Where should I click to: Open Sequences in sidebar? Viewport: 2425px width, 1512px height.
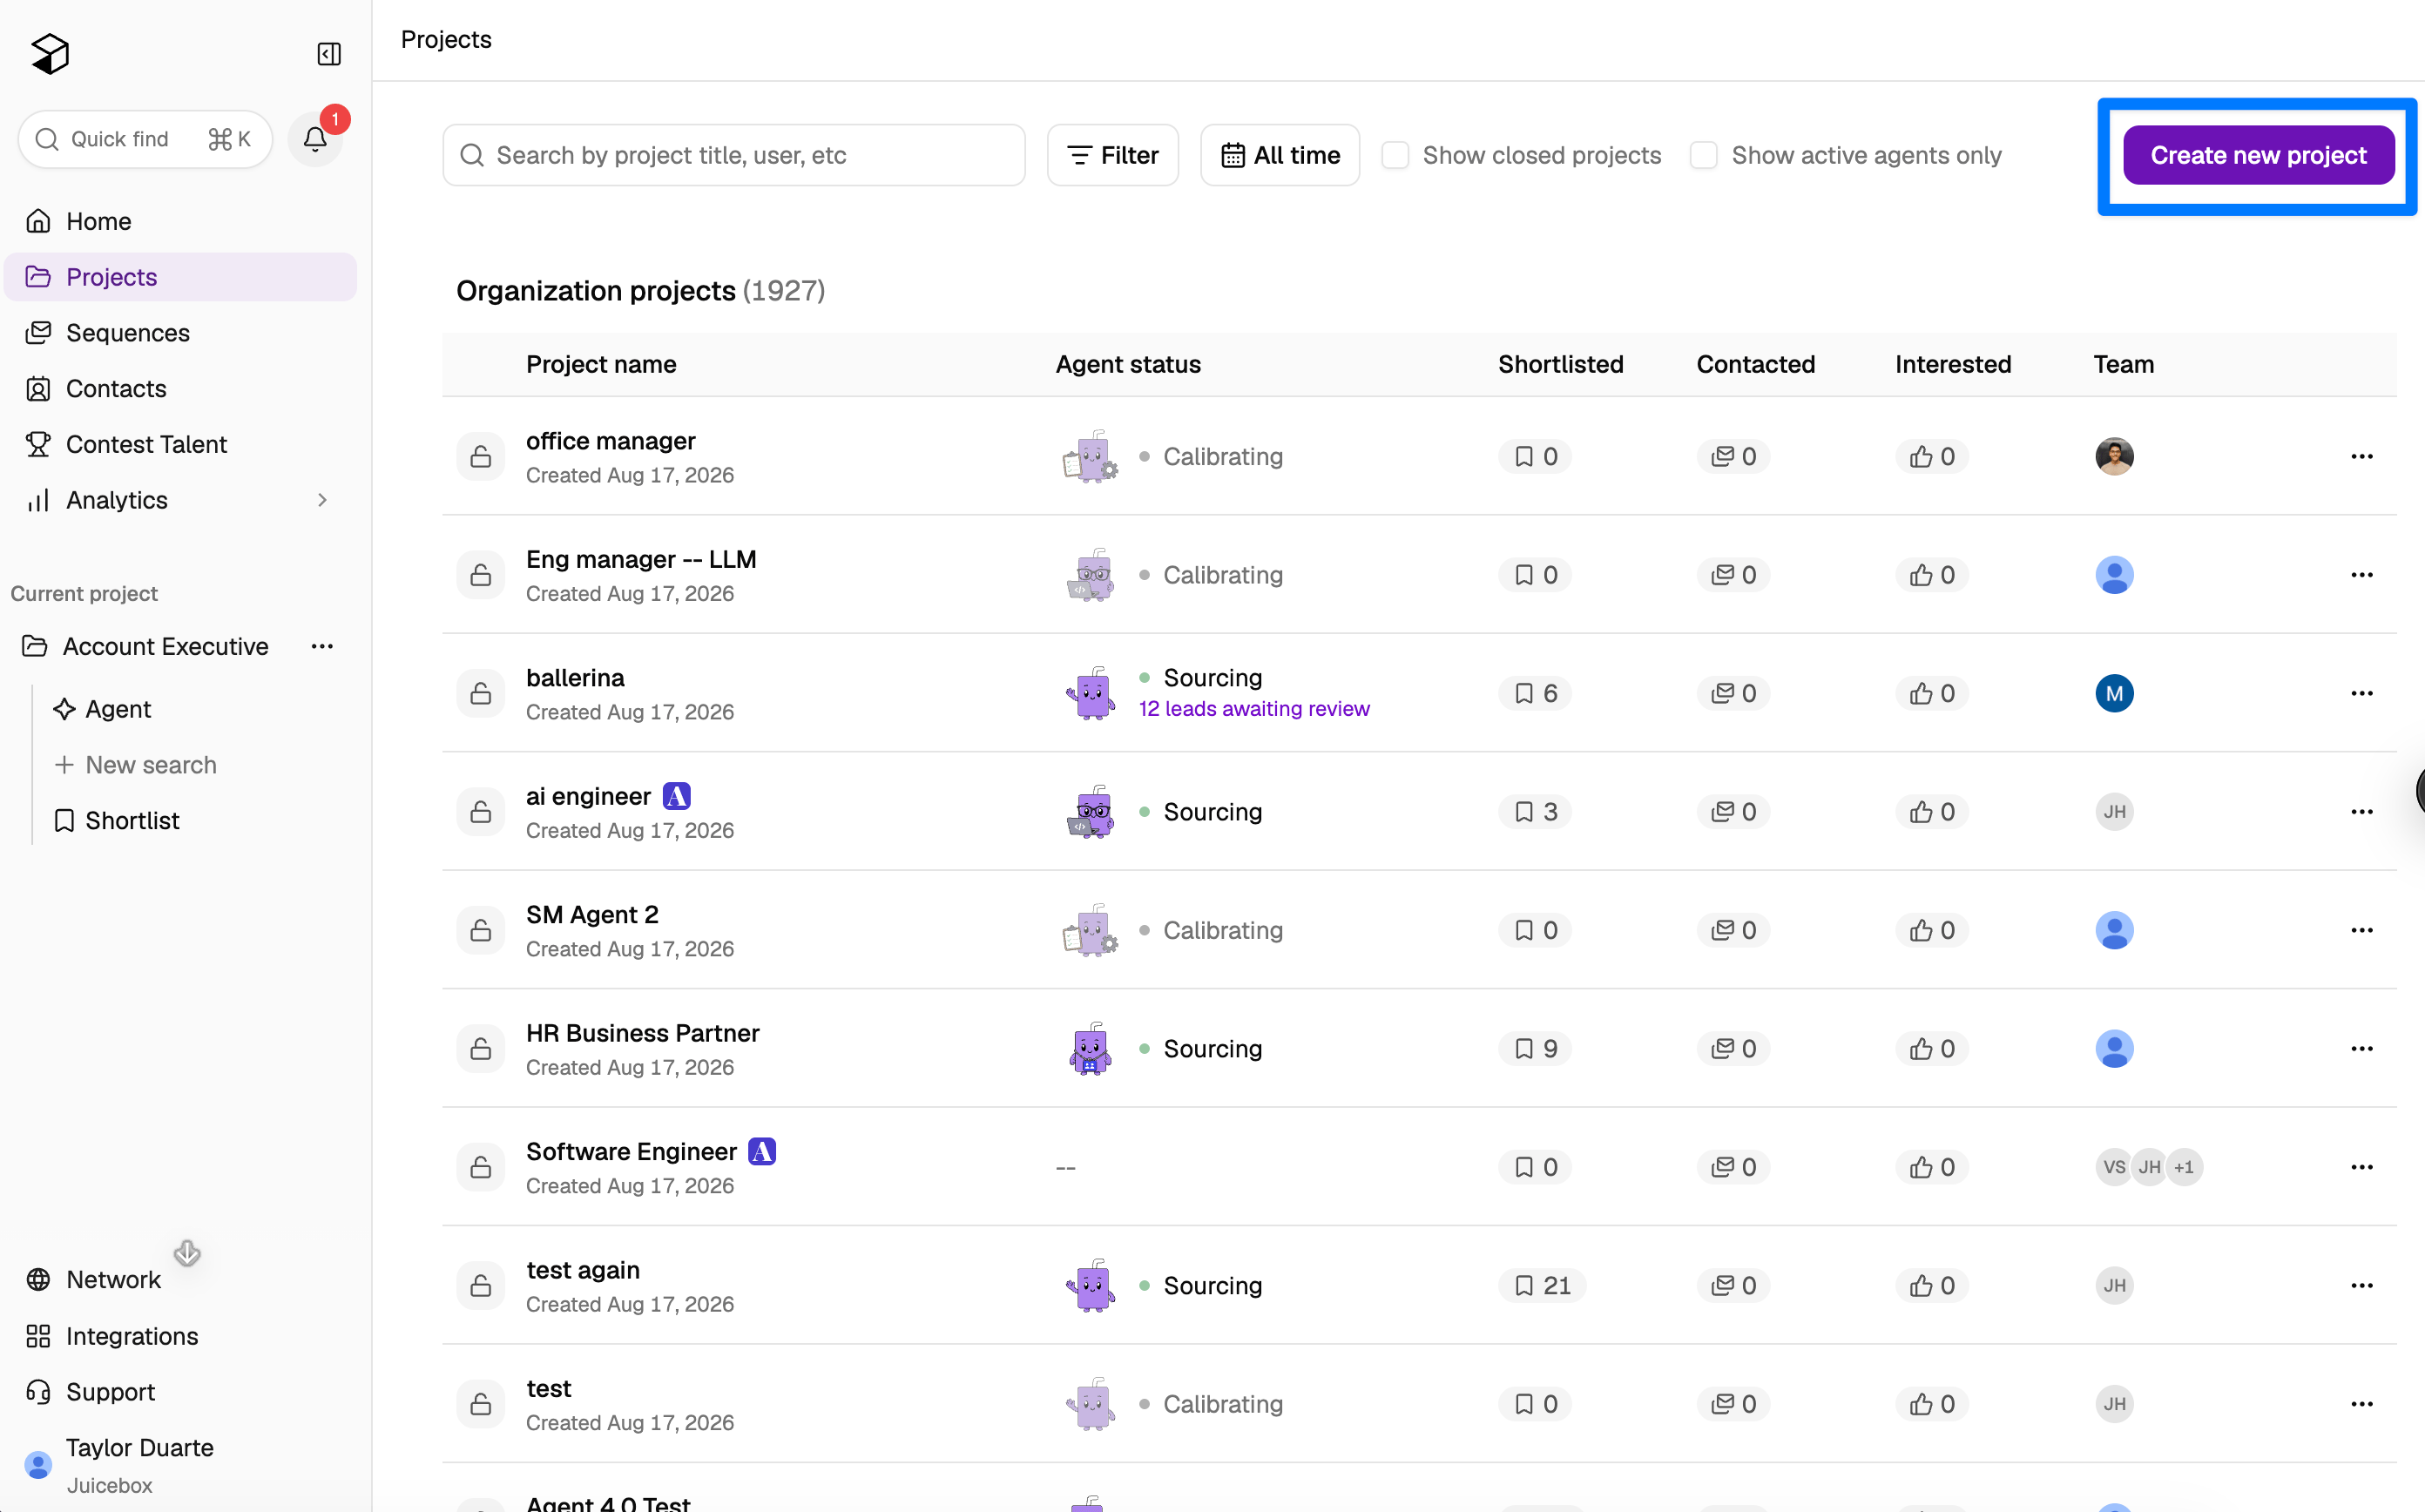180,333
